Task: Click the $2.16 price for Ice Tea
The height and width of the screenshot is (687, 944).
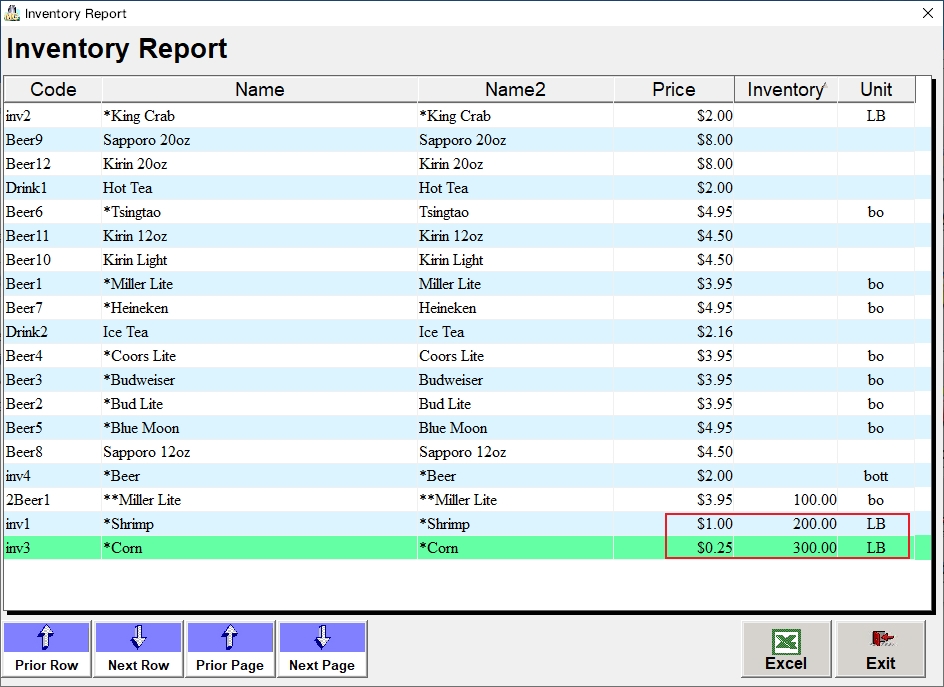Action: [x=674, y=332]
